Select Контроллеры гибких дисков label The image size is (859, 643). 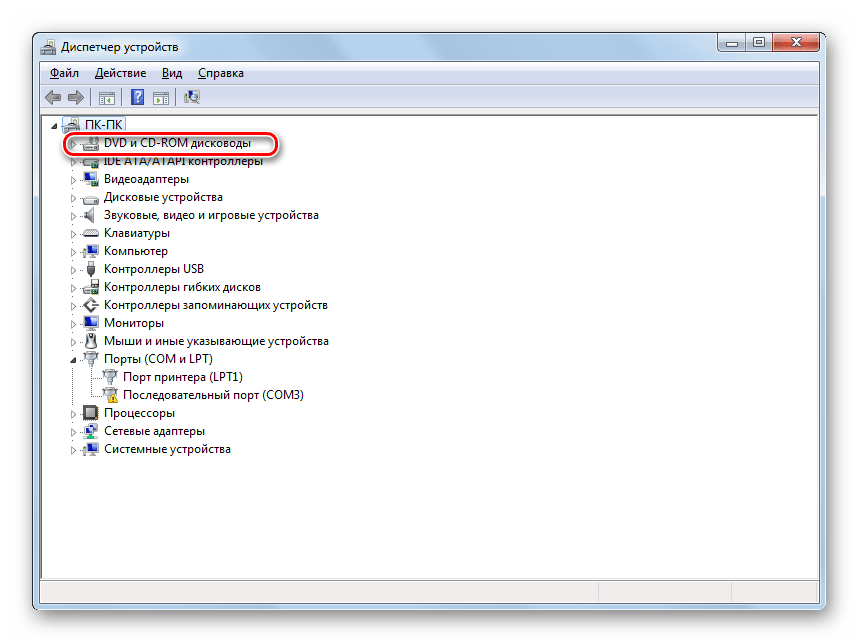tap(182, 287)
